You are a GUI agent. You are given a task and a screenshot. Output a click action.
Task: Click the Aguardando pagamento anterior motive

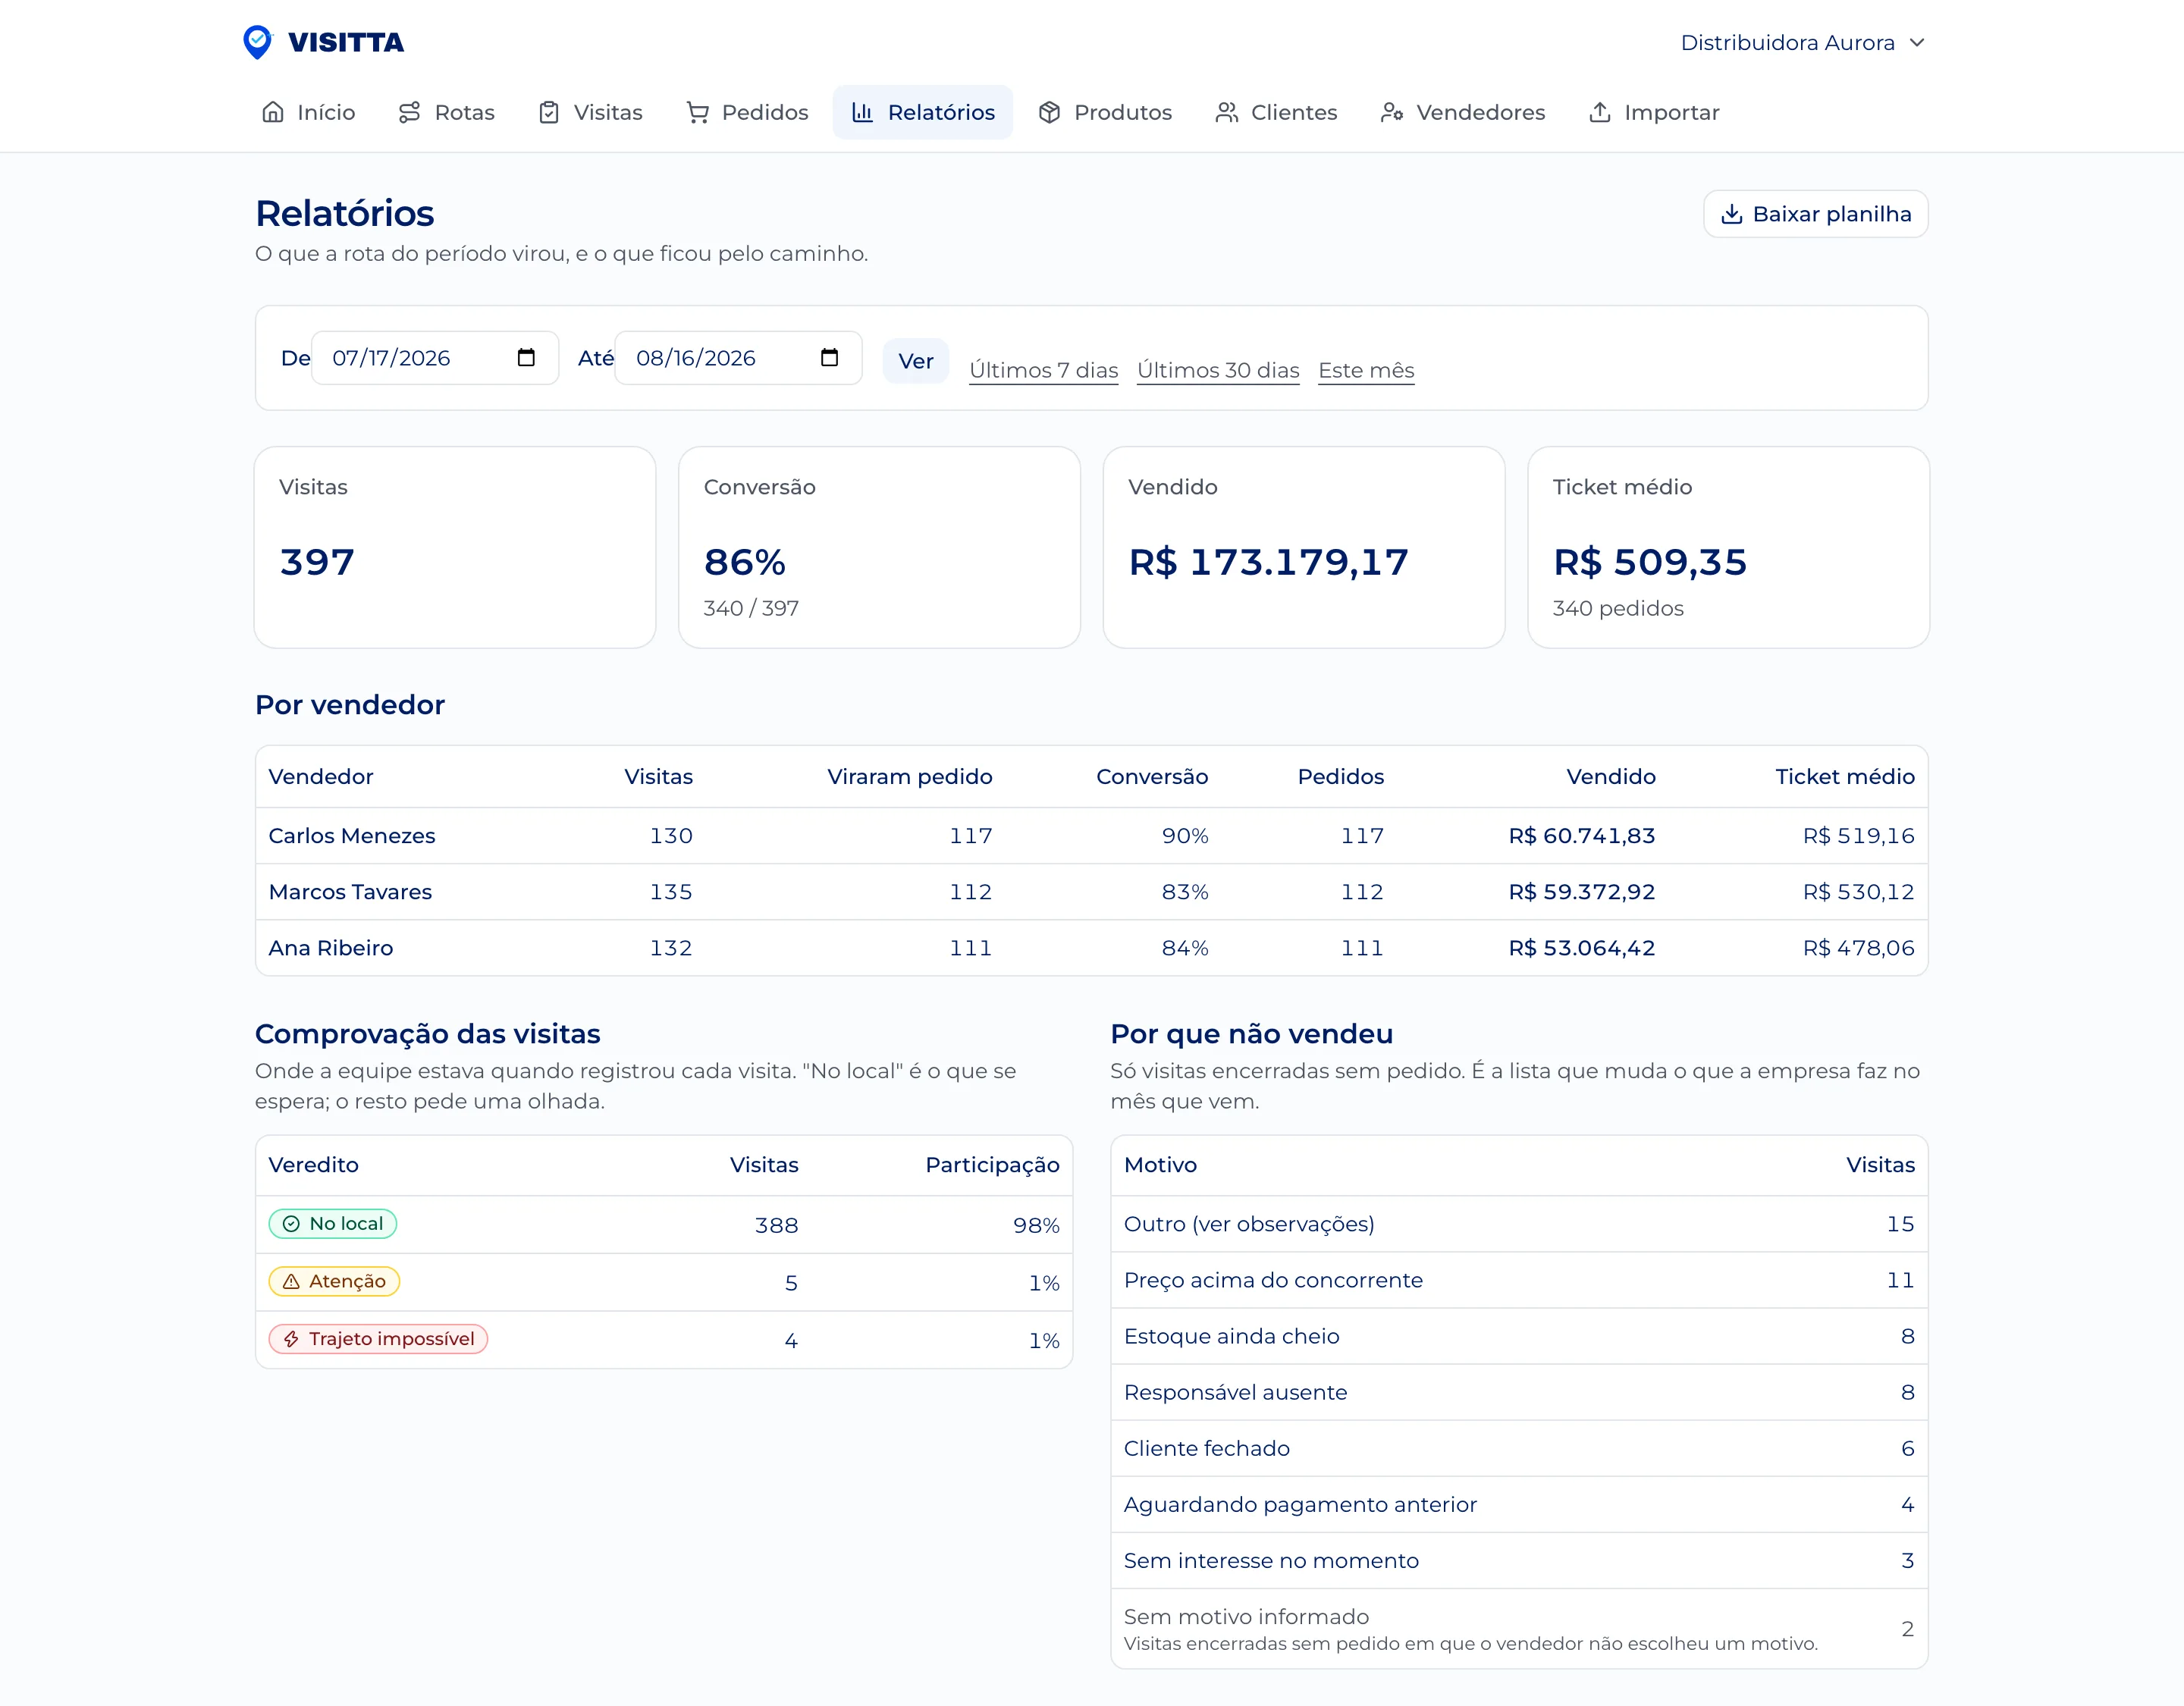click(1300, 1504)
